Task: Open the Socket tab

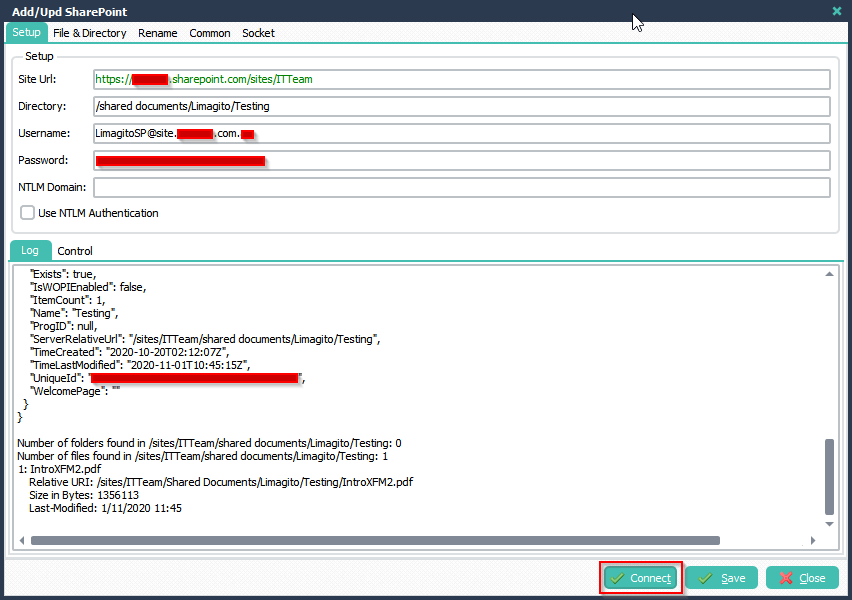Action: (259, 33)
